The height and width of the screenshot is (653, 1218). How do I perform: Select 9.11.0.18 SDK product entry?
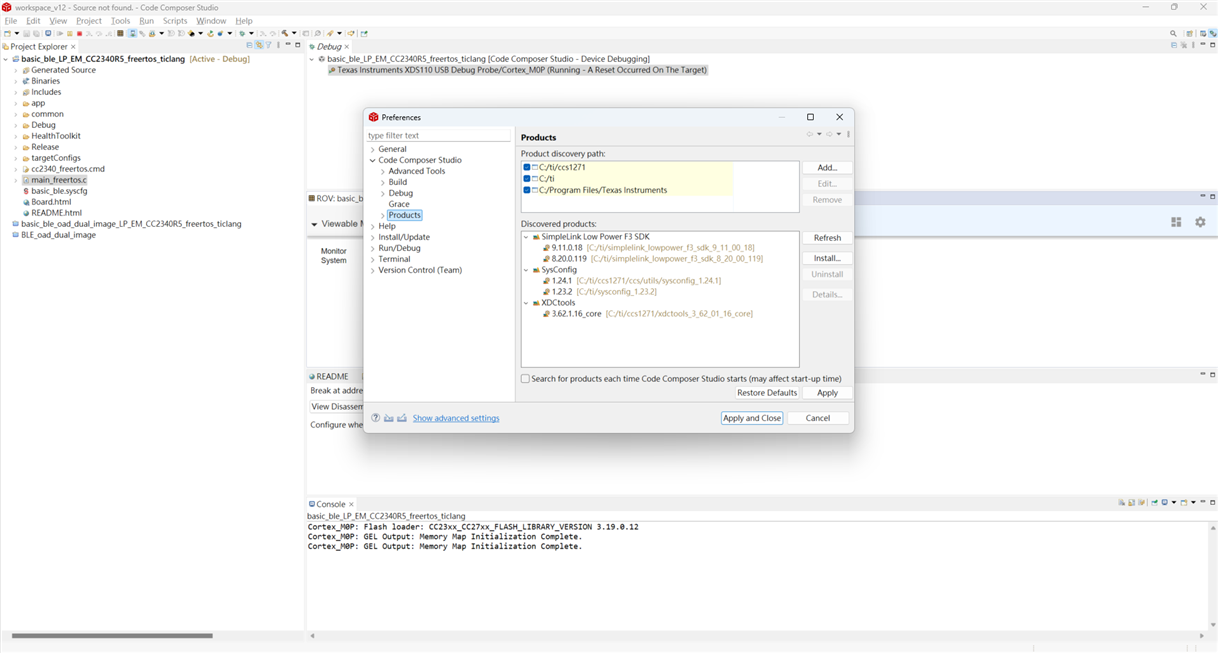tap(649, 248)
